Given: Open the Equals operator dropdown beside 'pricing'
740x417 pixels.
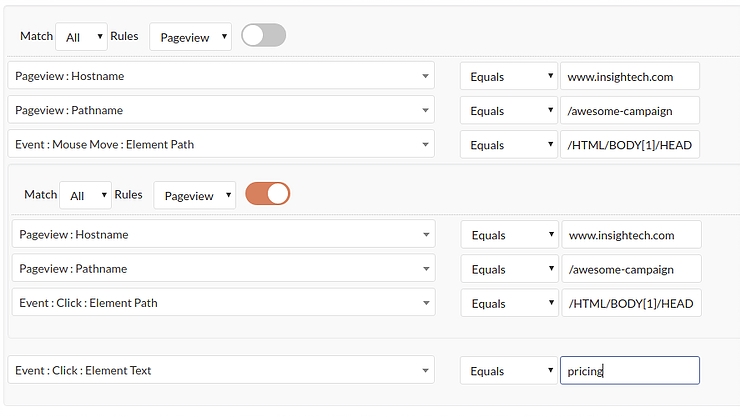Looking at the screenshot, I should (509, 370).
